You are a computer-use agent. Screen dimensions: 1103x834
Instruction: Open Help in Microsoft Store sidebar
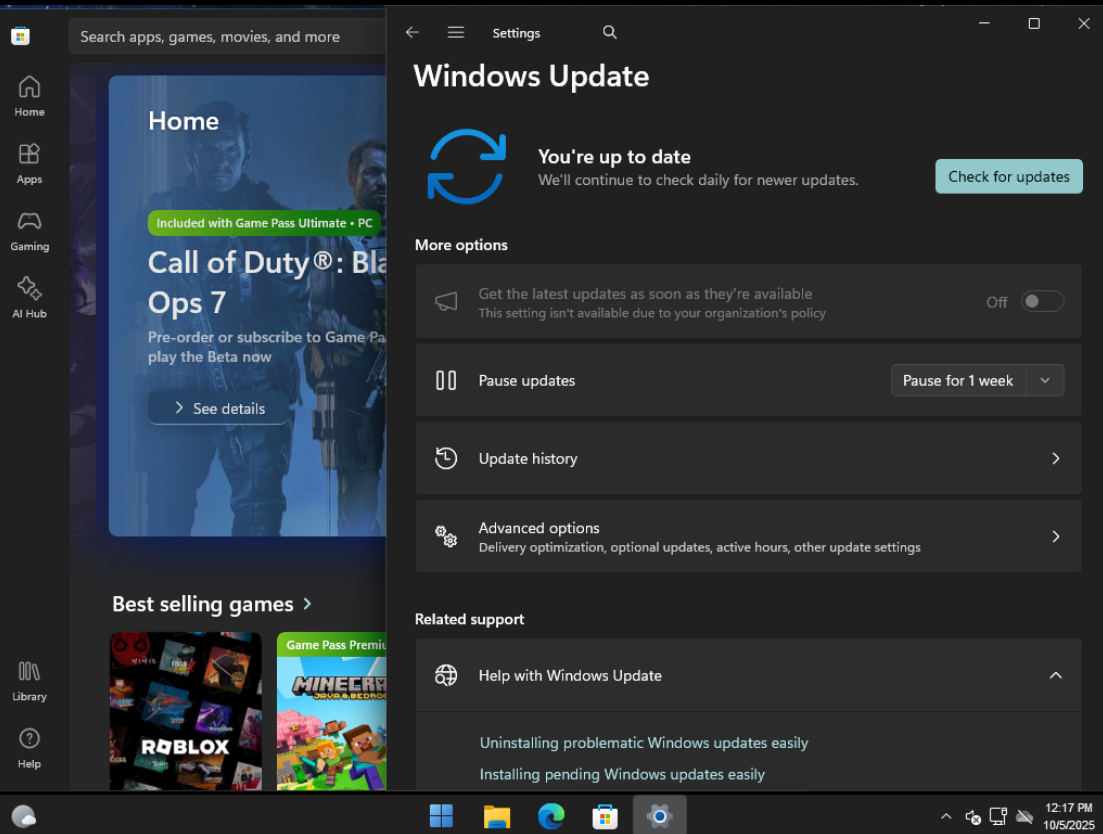pyautogui.click(x=30, y=748)
